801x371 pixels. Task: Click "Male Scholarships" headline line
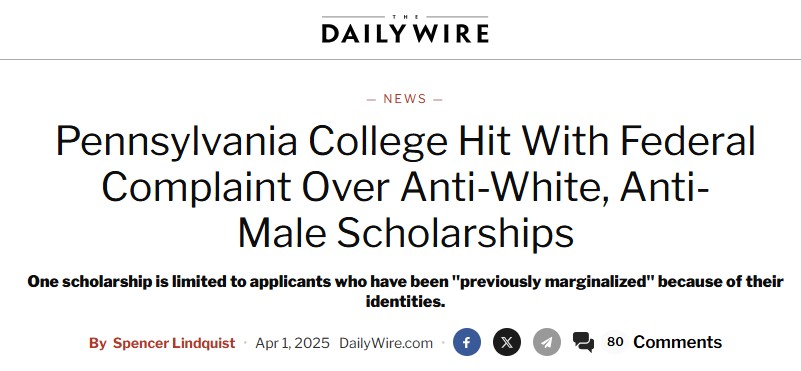(406, 233)
